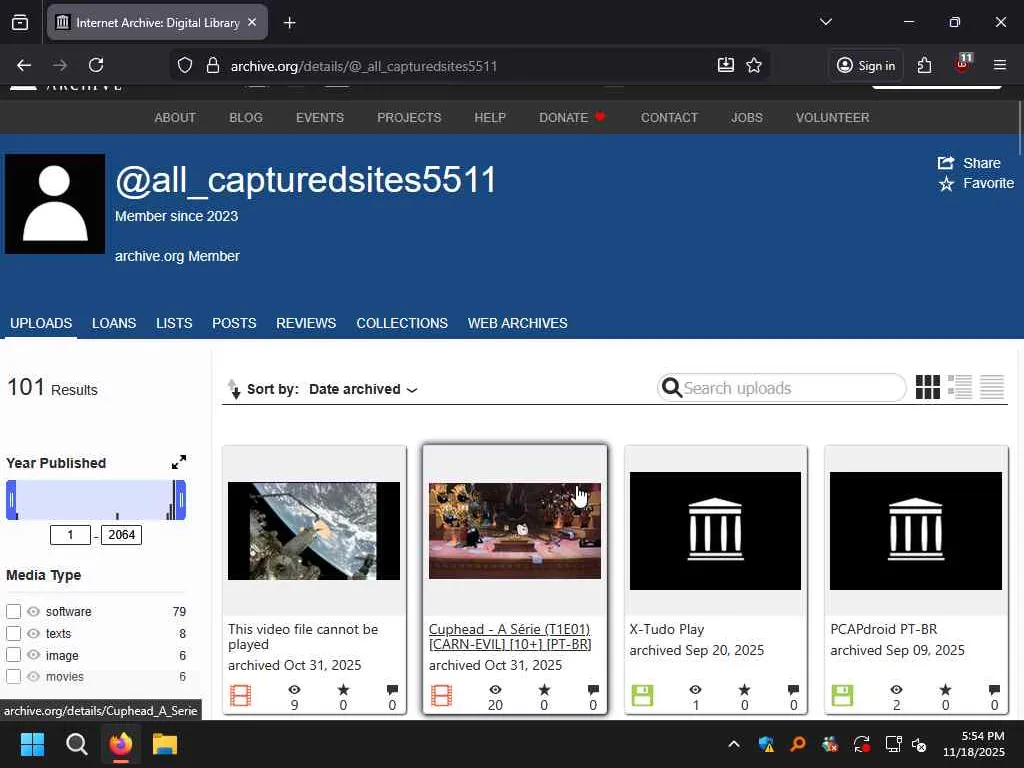Click the start year field showing 1
Viewport: 1024px width, 768px height.
[x=71, y=535]
